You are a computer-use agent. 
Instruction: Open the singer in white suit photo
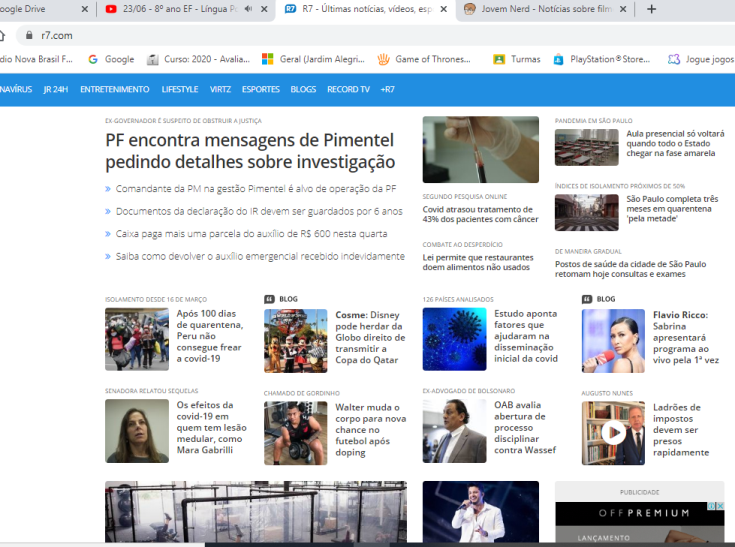coord(480,511)
